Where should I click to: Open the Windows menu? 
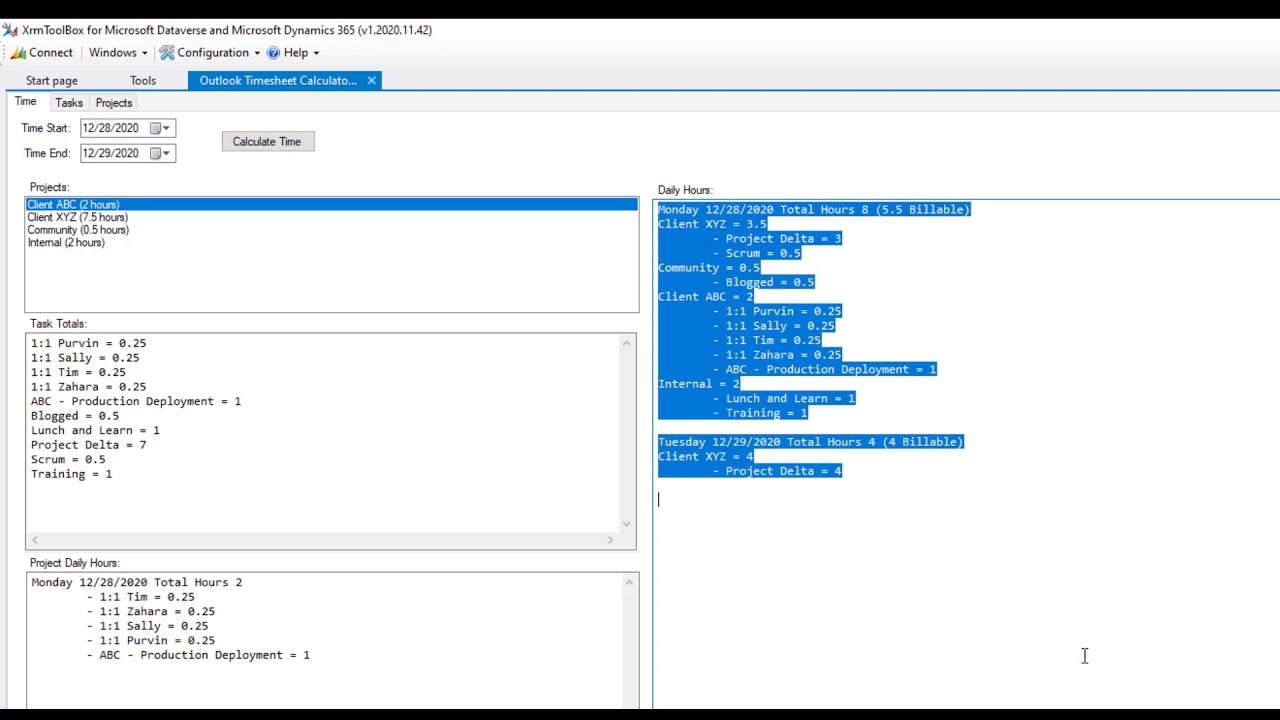118,53
